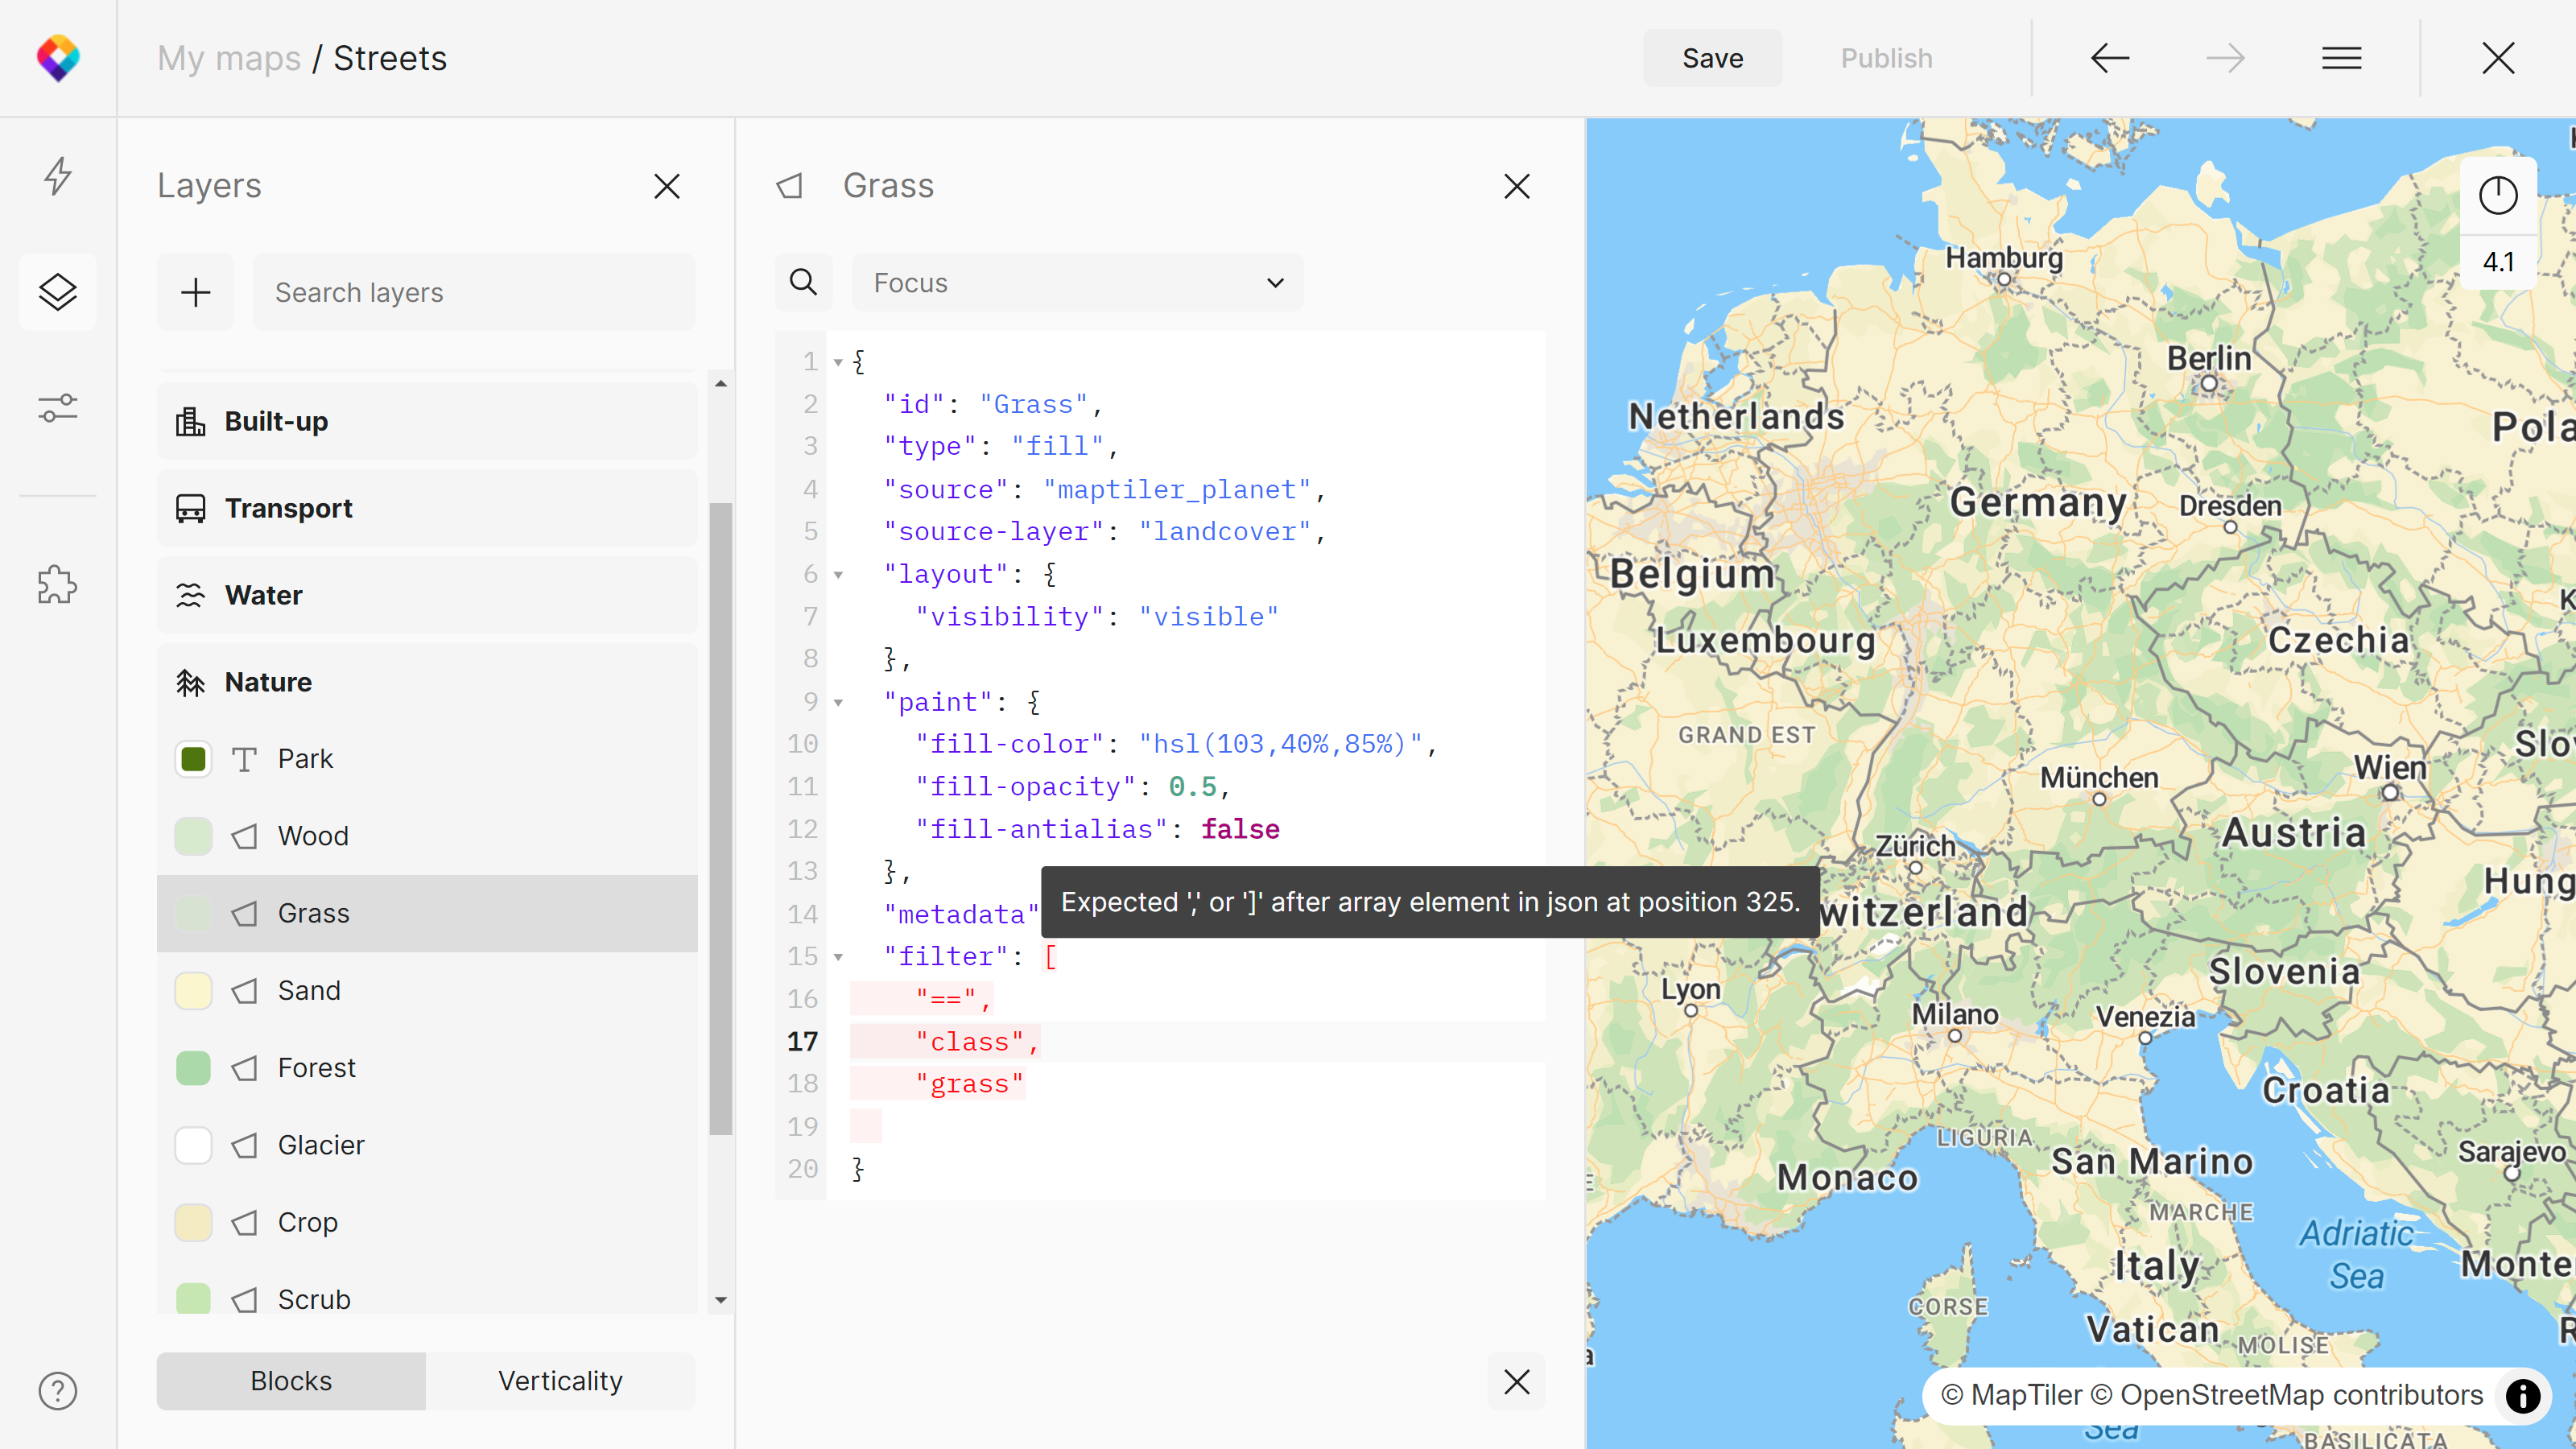Open the puzzle-piece extensions icon
Image resolution: width=2576 pixels, height=1449 pixels.
[58, 585]
